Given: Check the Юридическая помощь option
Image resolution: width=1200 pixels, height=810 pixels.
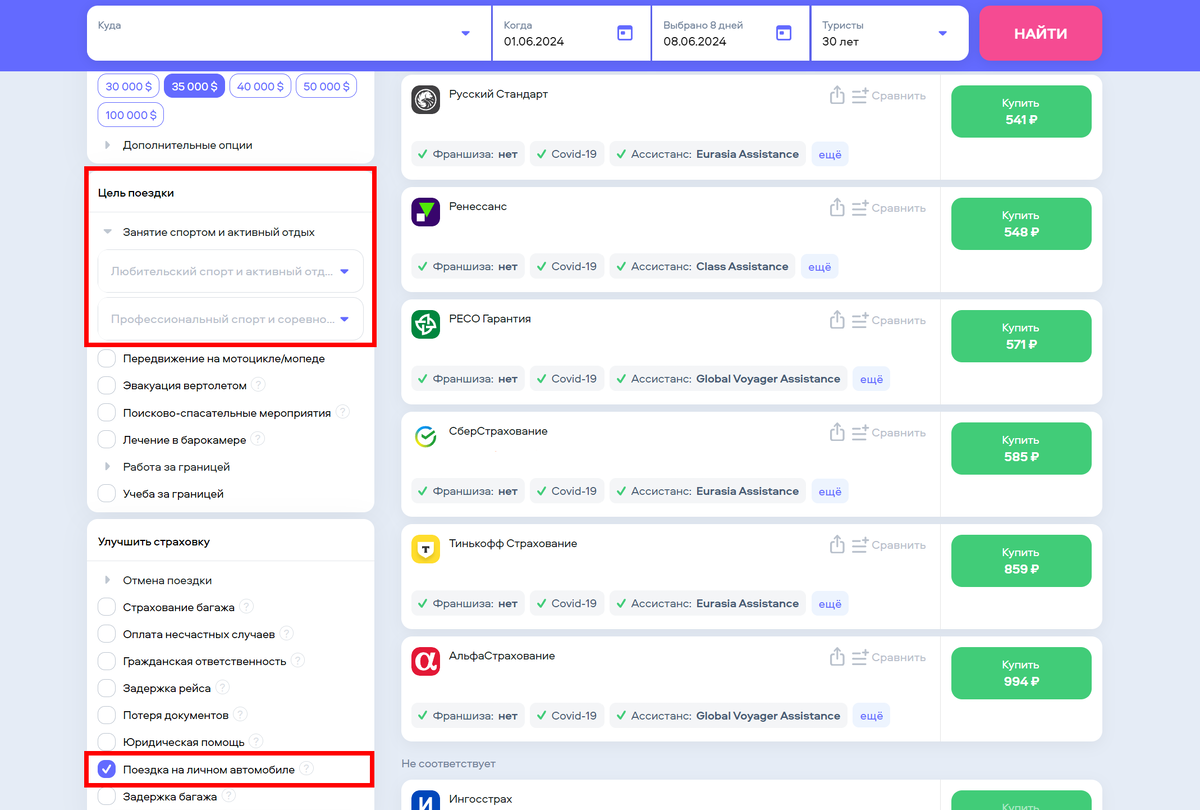Looking at the screenshot, I should [x=107, y=742].
